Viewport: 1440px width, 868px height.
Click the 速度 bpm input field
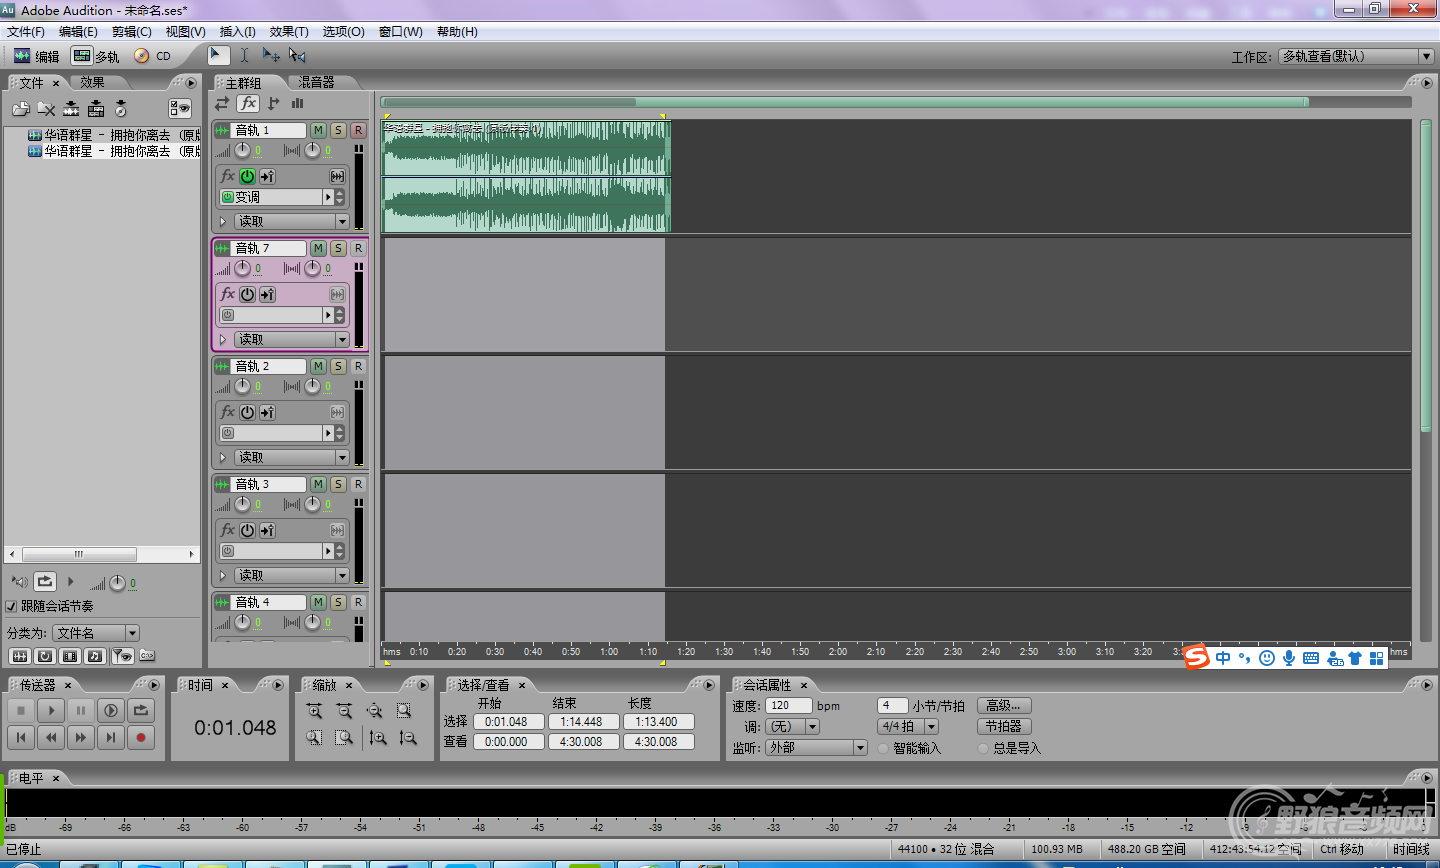[x=789, y=705]
